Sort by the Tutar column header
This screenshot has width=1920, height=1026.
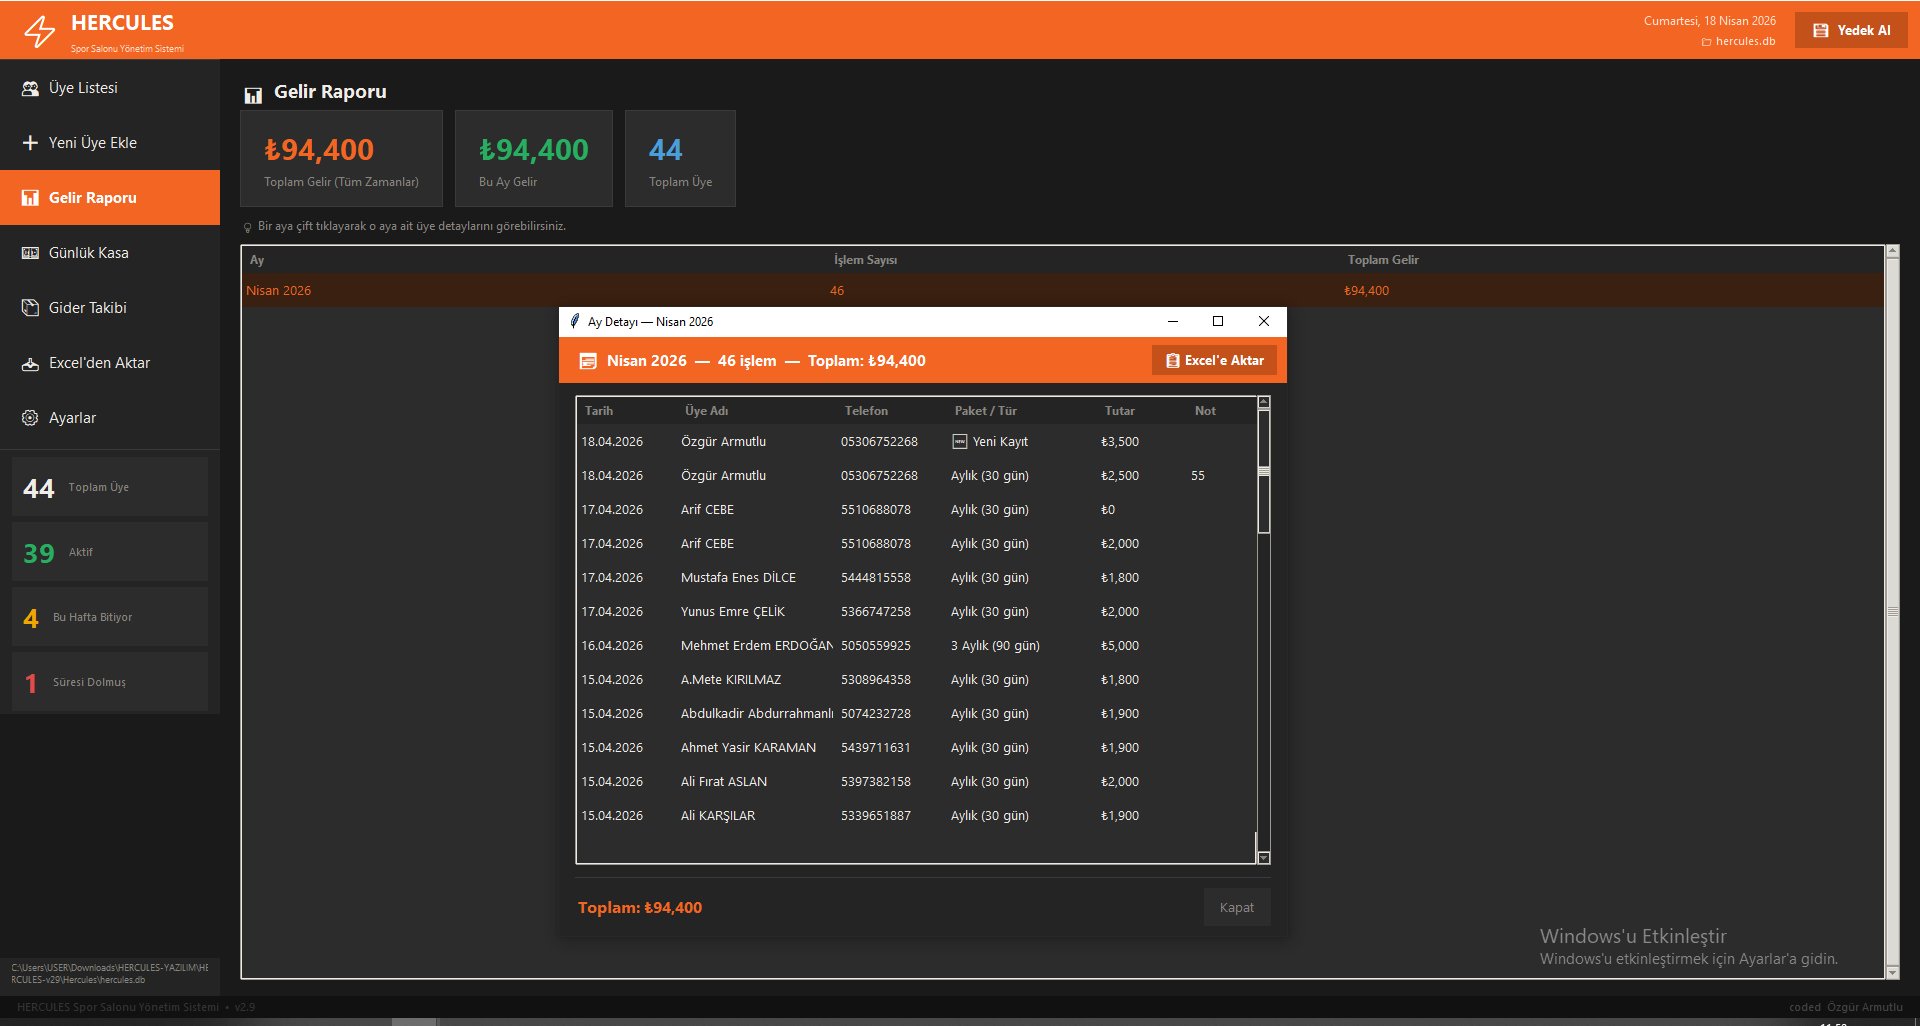1119,411
